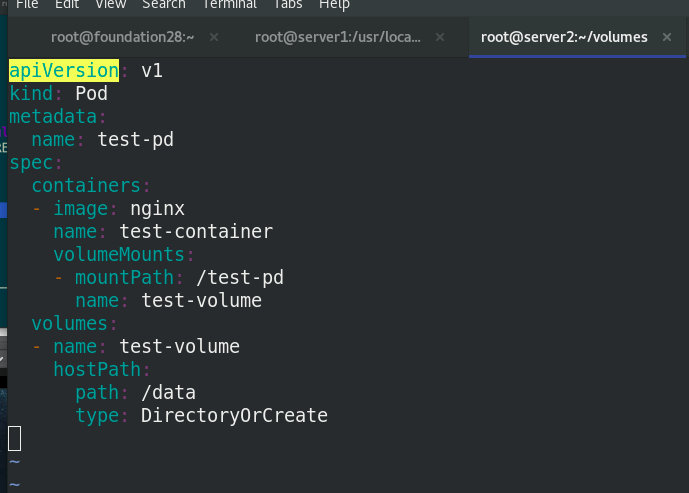This screenshot has width=689, height=493.
Task: Click the block cursor on empty line
Action: [x=15, y=439]
